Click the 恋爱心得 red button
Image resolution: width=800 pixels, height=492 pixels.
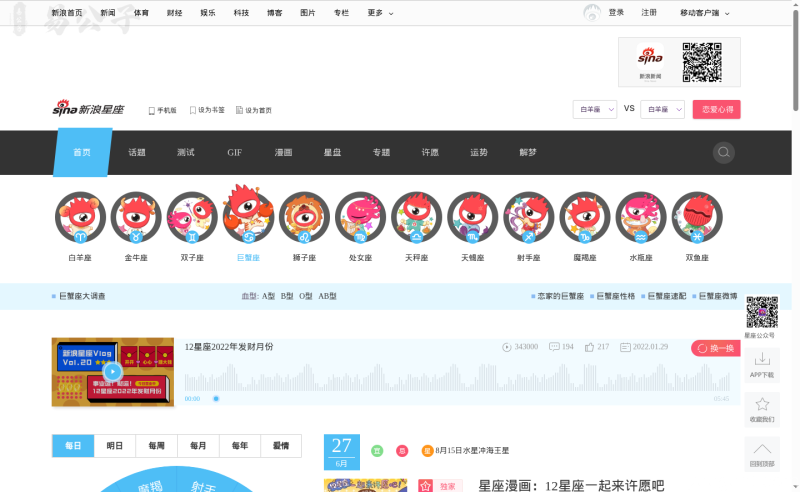[x=716, y=109]
